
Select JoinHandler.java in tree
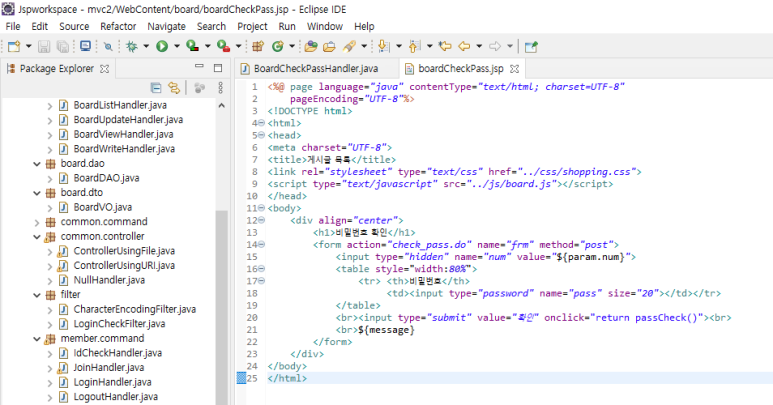coord(108,368)
